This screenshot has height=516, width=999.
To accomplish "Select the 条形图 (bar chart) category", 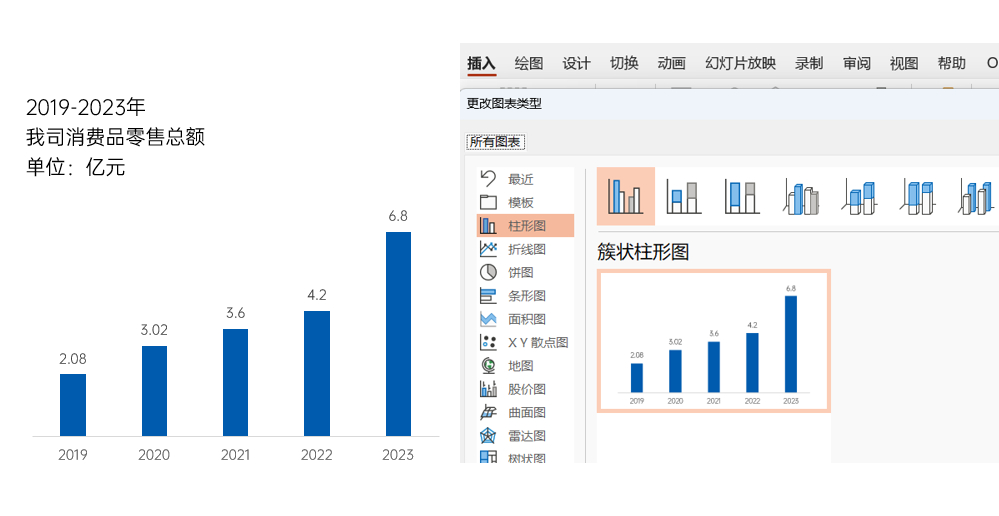I will pos(526,296).
